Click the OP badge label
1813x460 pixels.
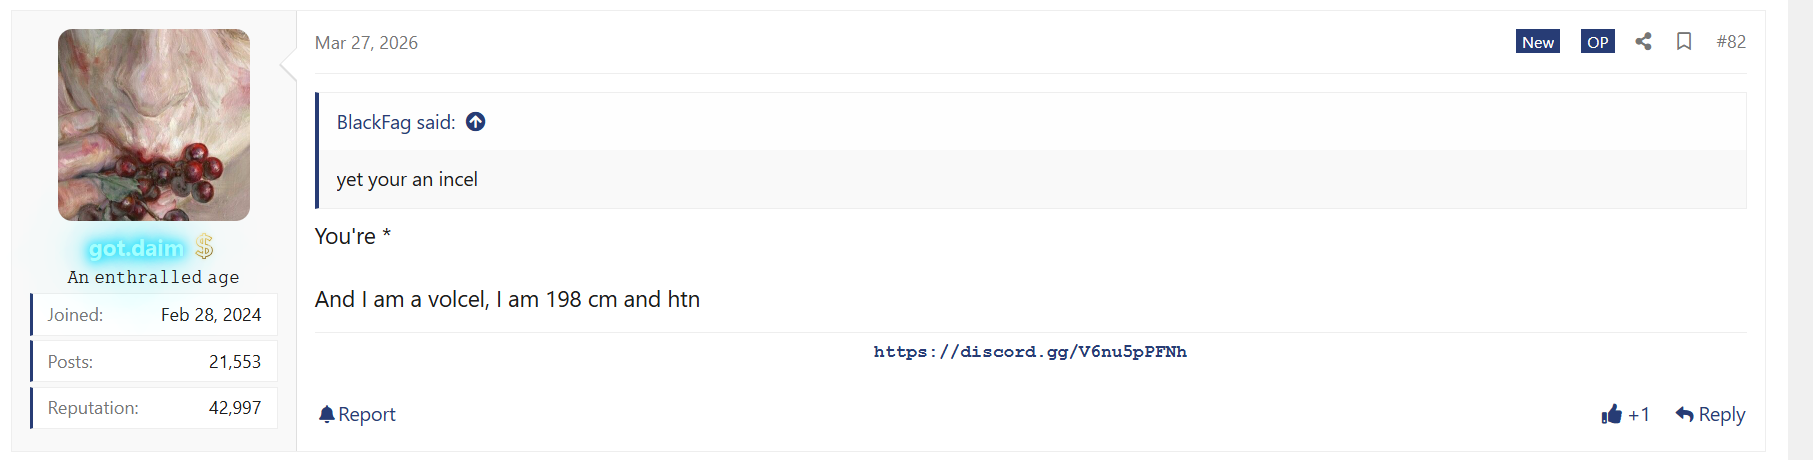[x=1598, y=41]
